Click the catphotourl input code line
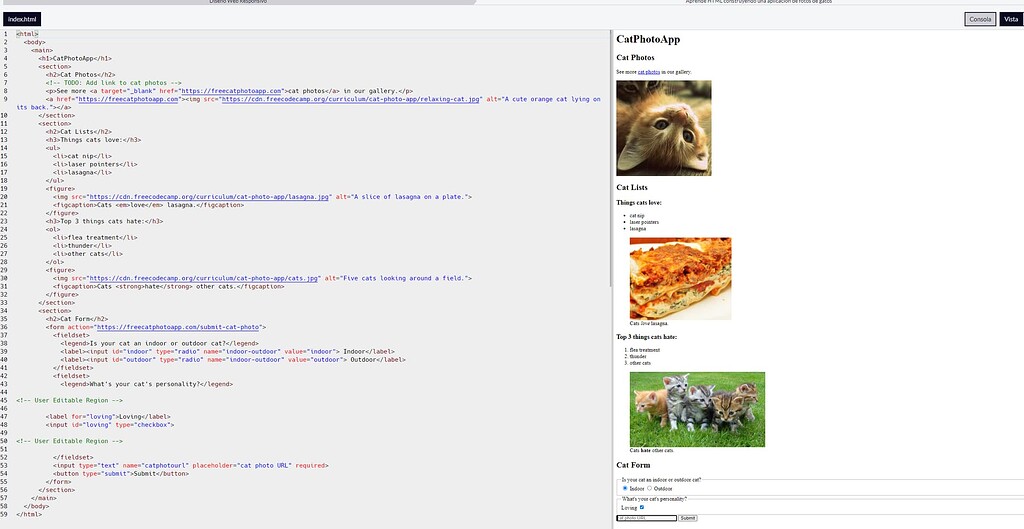Image resolution: width=1024 pixels, height=529 pixels. [191, 466]
